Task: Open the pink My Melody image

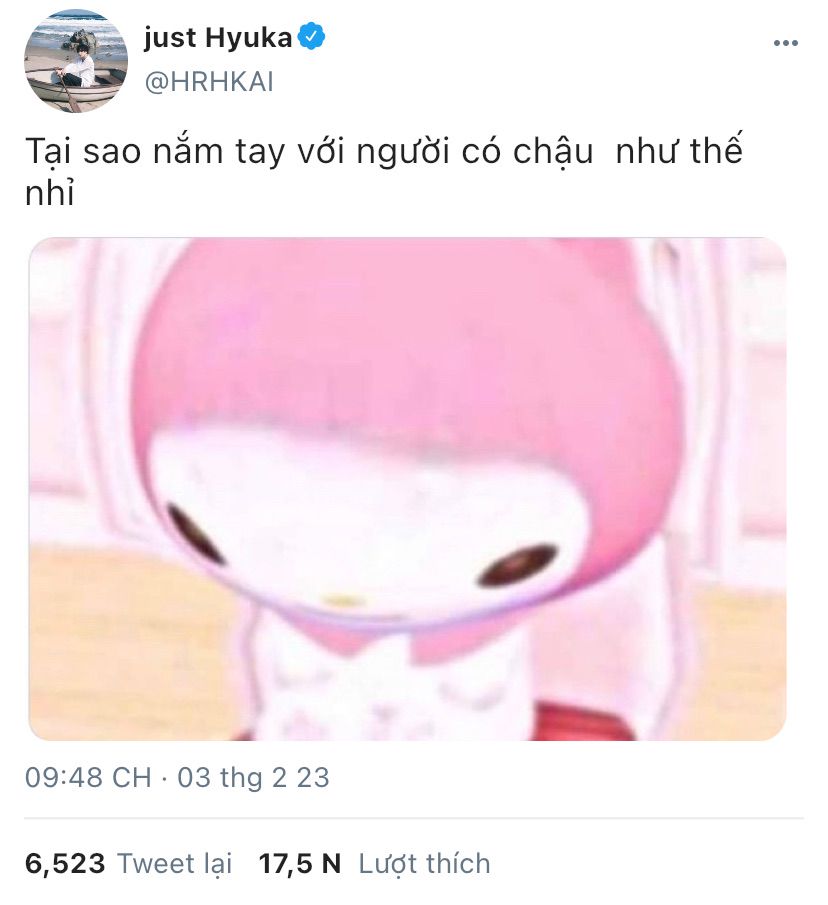Action: click(407, 489)
